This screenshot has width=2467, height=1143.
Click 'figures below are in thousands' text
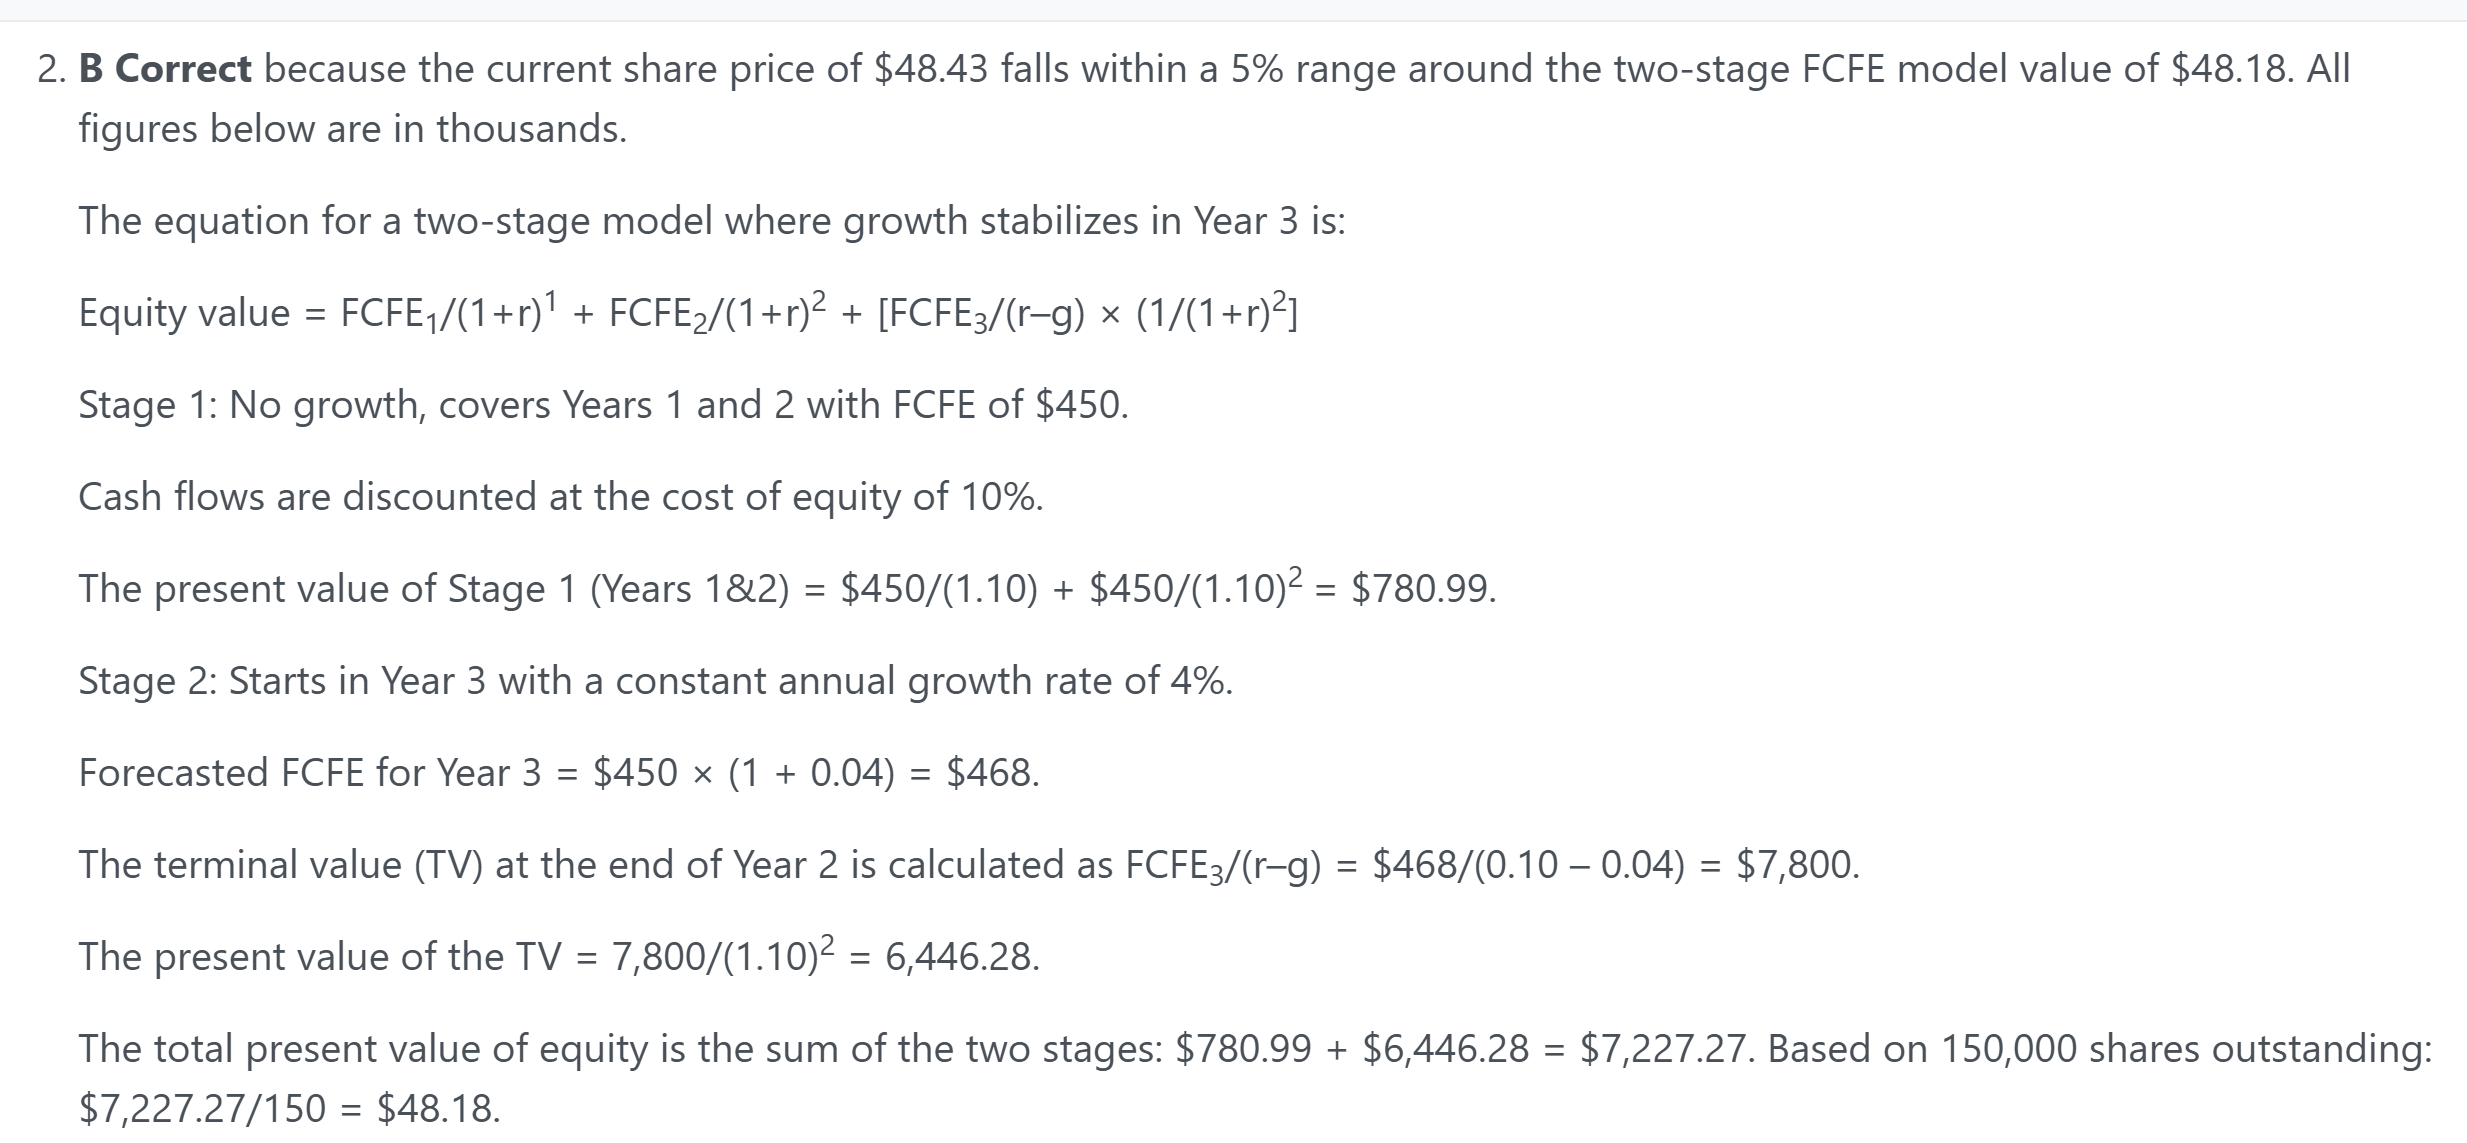(x=352, y=129)
